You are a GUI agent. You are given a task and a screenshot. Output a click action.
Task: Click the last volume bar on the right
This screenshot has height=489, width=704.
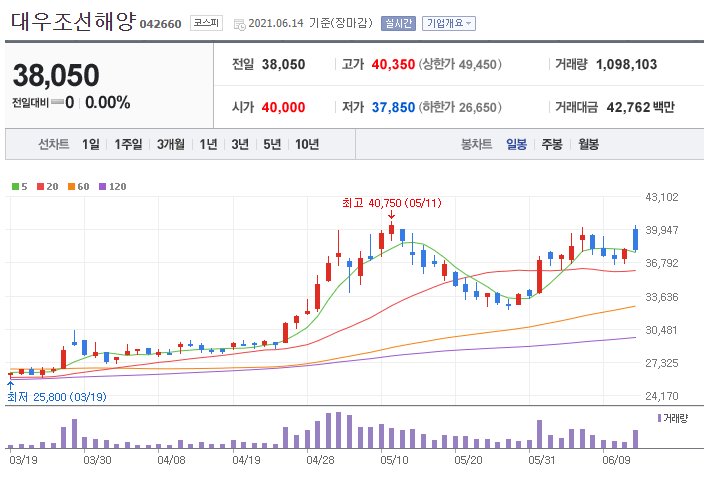point(635,439)
